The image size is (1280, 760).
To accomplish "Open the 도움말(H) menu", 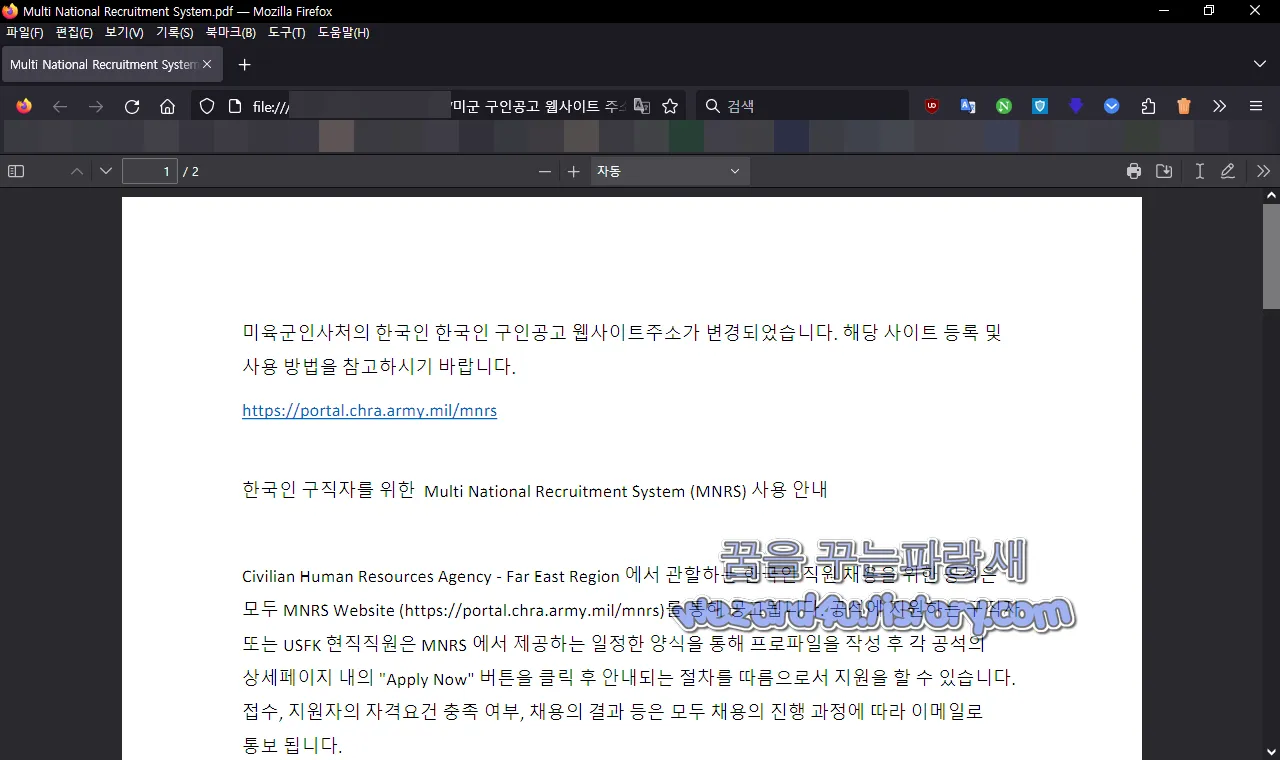I will pos(343,33).
